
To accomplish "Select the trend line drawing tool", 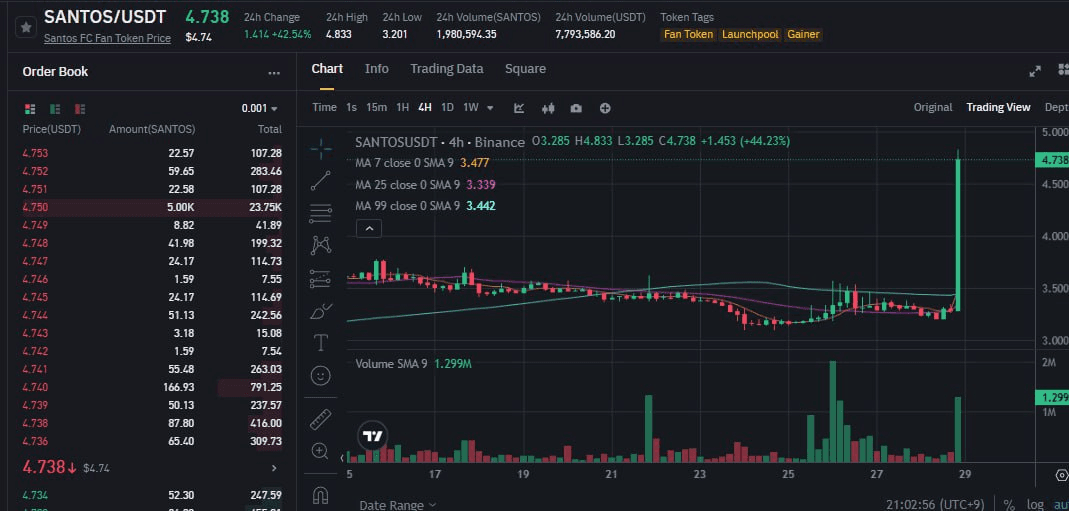I will (320, 181).
